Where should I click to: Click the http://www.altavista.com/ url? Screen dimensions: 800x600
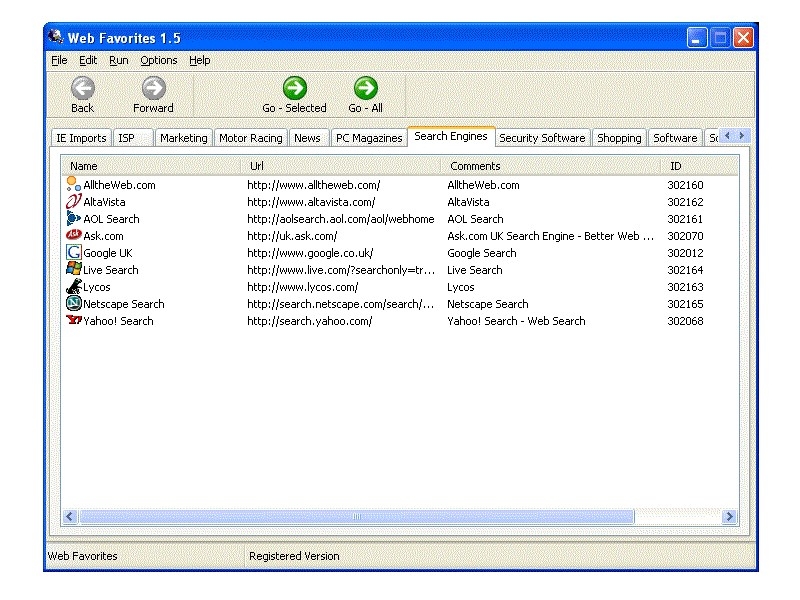pyautogui.click(x=311, y=202)
